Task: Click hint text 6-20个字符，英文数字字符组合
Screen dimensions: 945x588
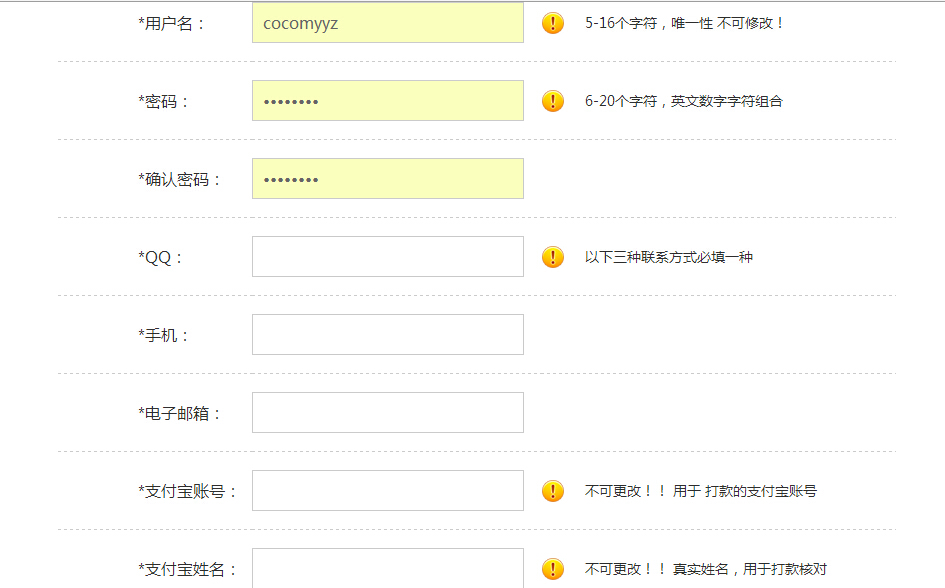Action: (x=683, y=101)
